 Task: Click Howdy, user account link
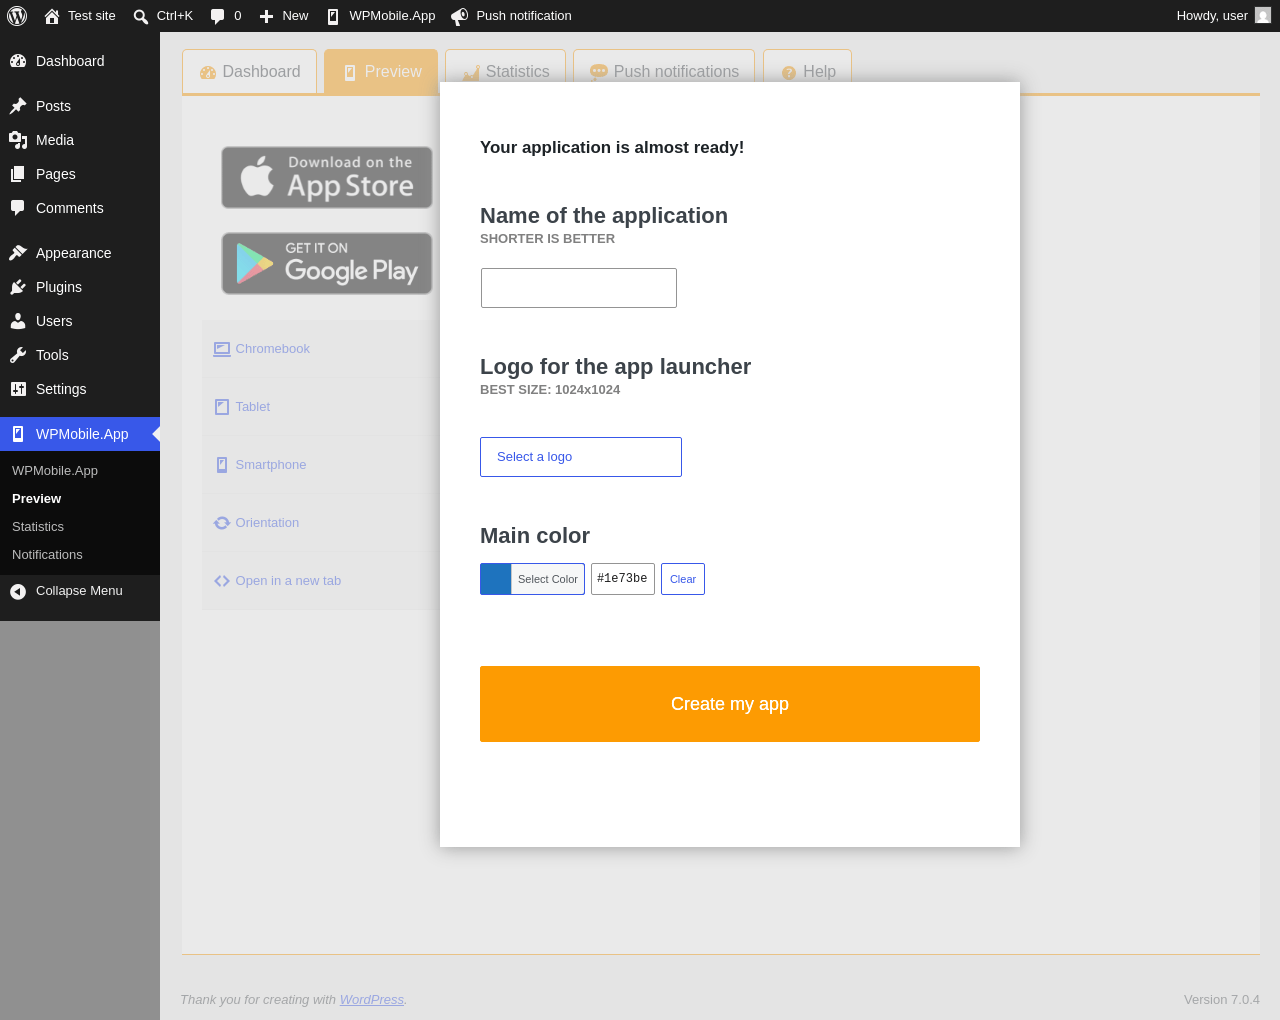tap(1223, 16)
